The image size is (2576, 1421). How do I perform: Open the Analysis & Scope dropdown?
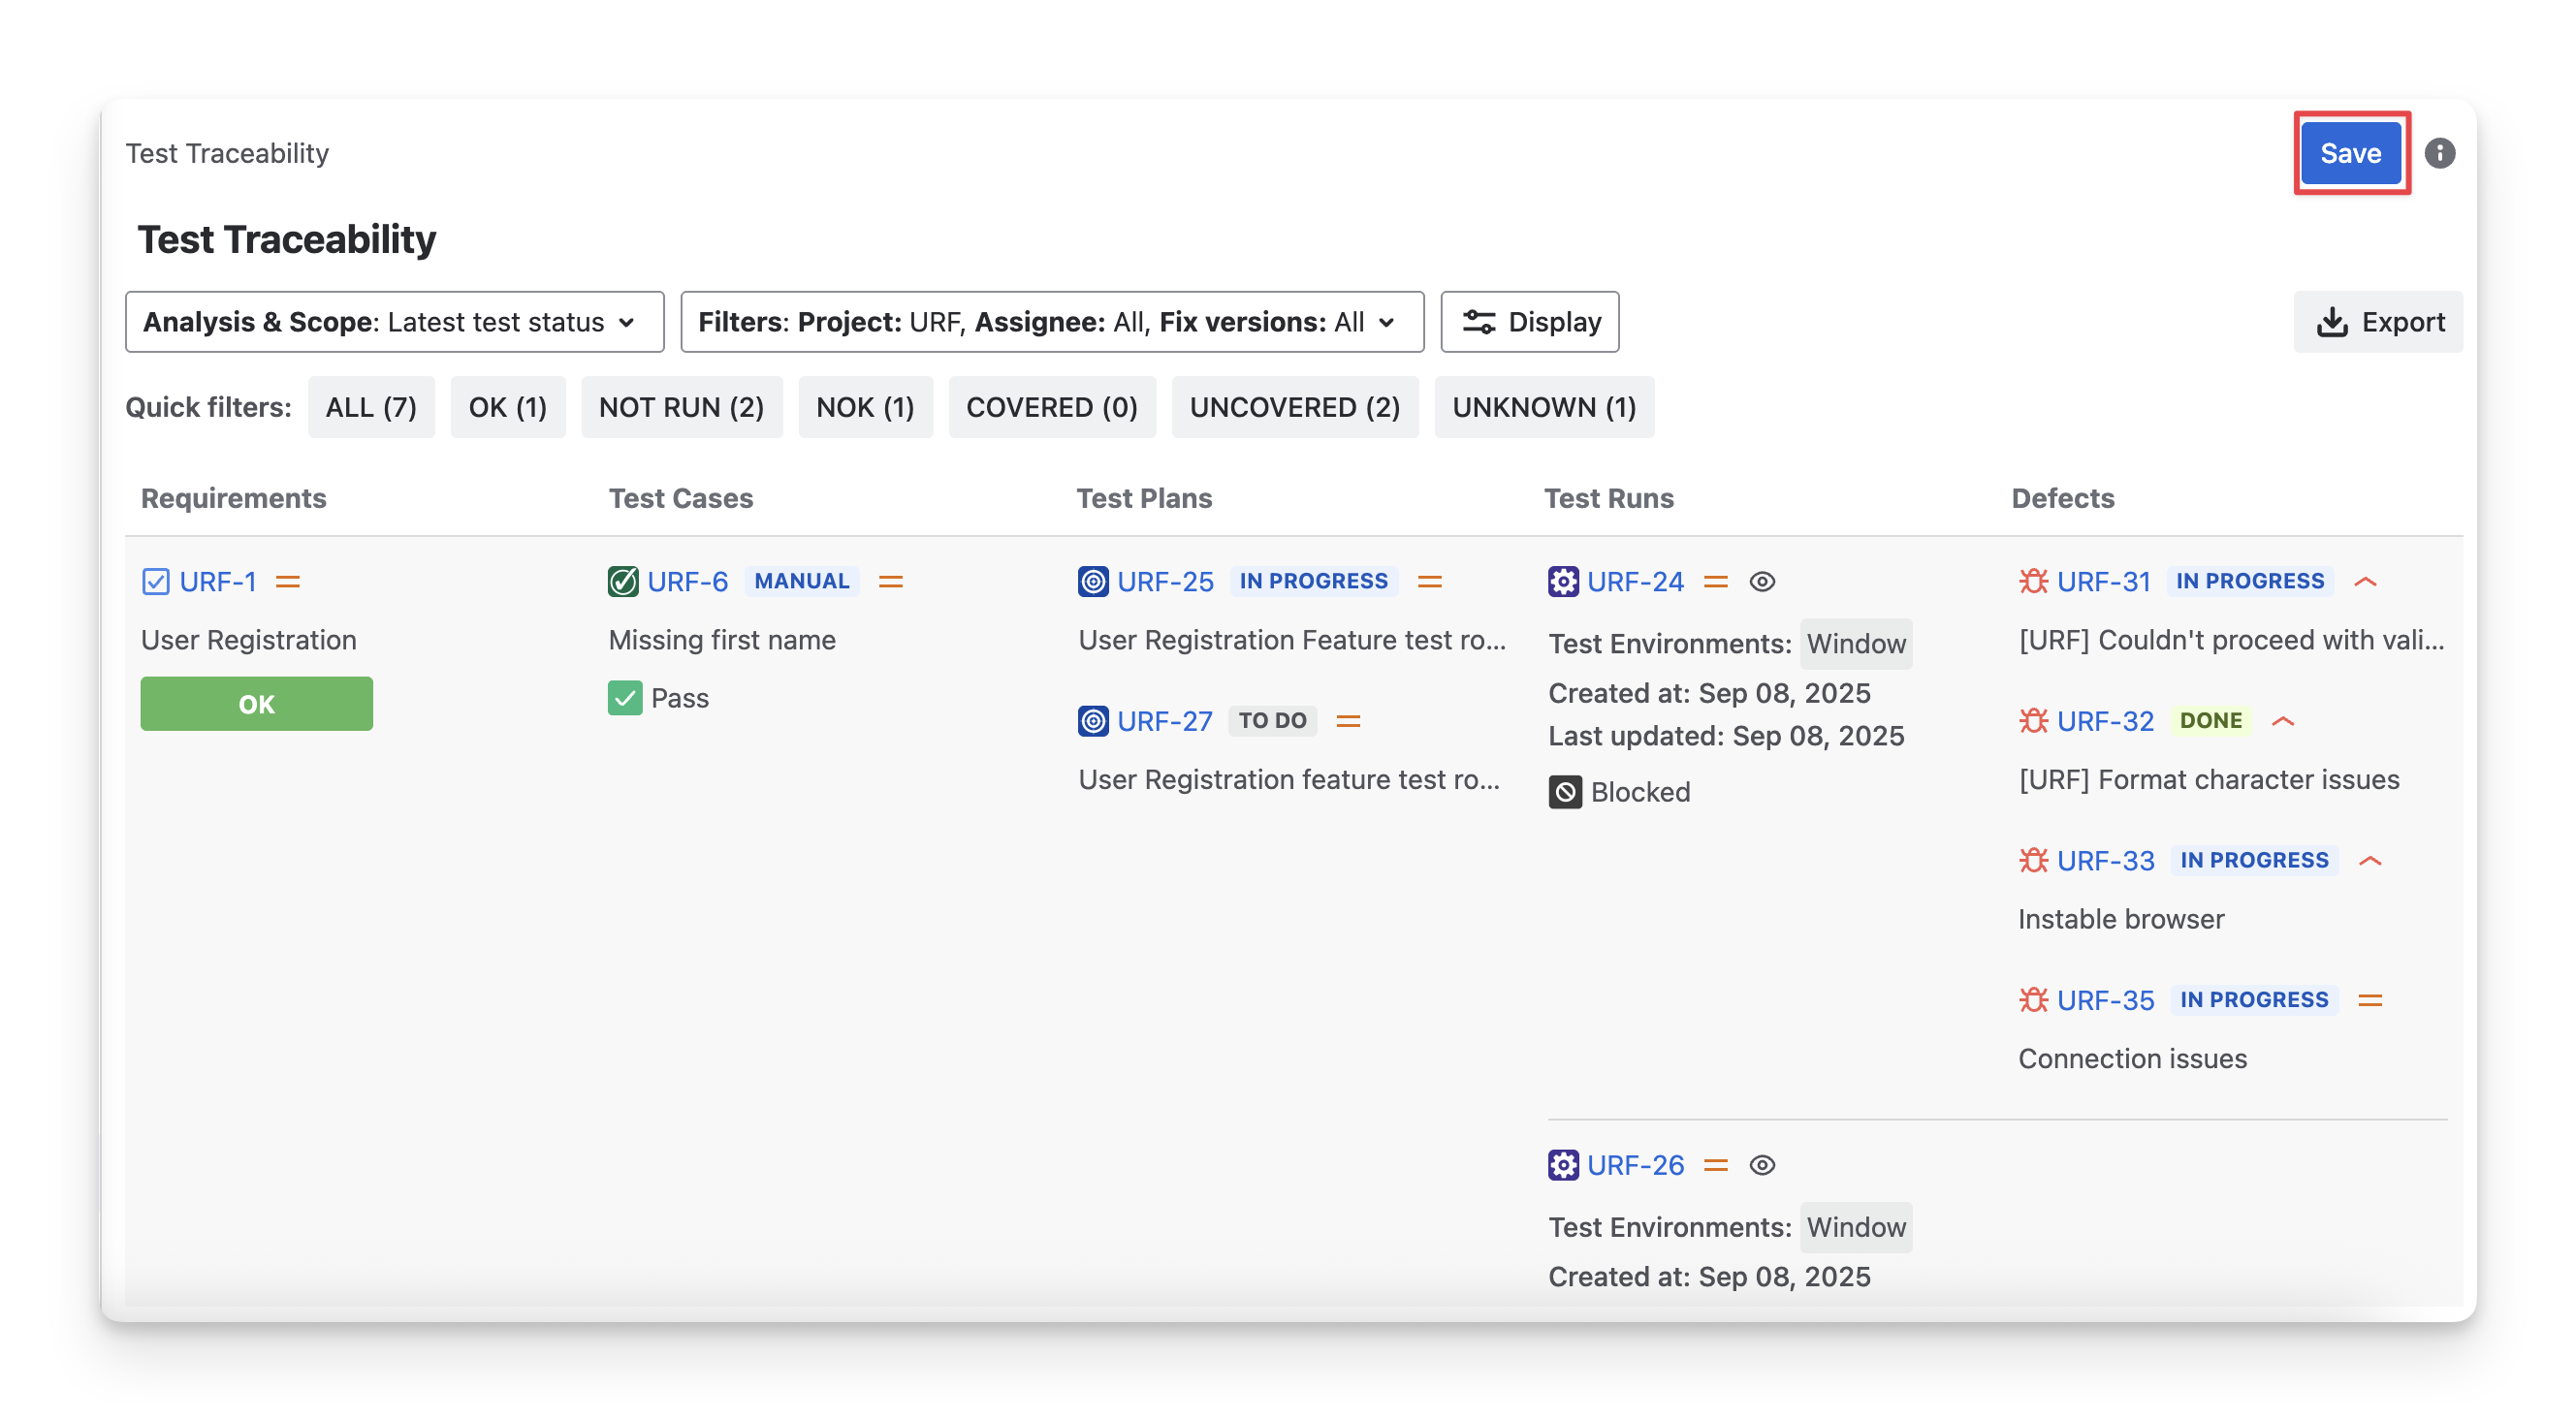[394, 322]
